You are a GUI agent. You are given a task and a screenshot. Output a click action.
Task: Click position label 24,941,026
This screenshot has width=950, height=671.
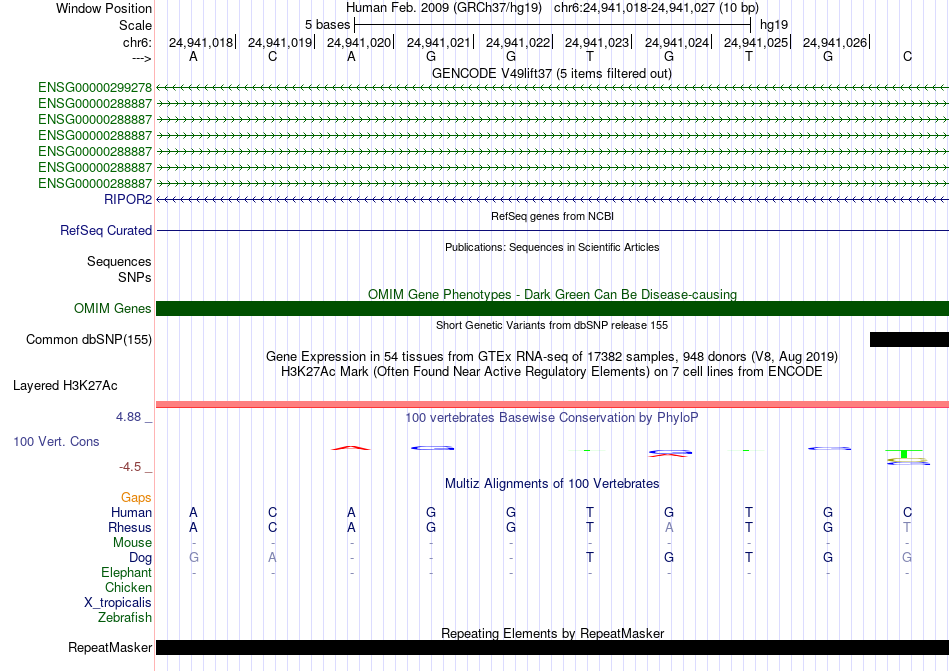coord(835,42)
